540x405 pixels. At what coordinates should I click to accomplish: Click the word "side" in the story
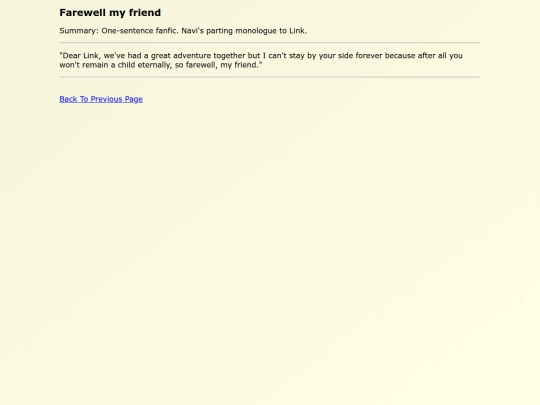coord(345,55)
